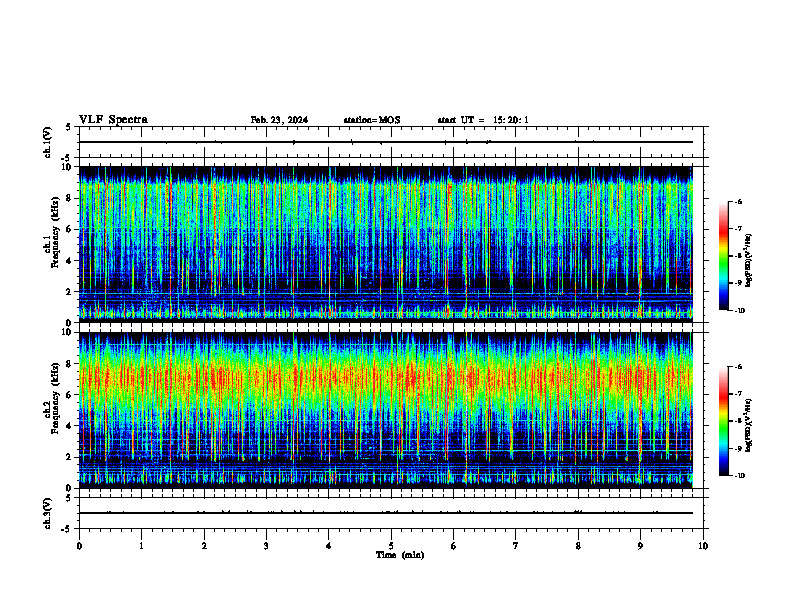Image resolution: width=792 pixels, height=612 pixels.
Task: Click the "ch.1(V)" waveform axis label
Action: tap(48, 142)
